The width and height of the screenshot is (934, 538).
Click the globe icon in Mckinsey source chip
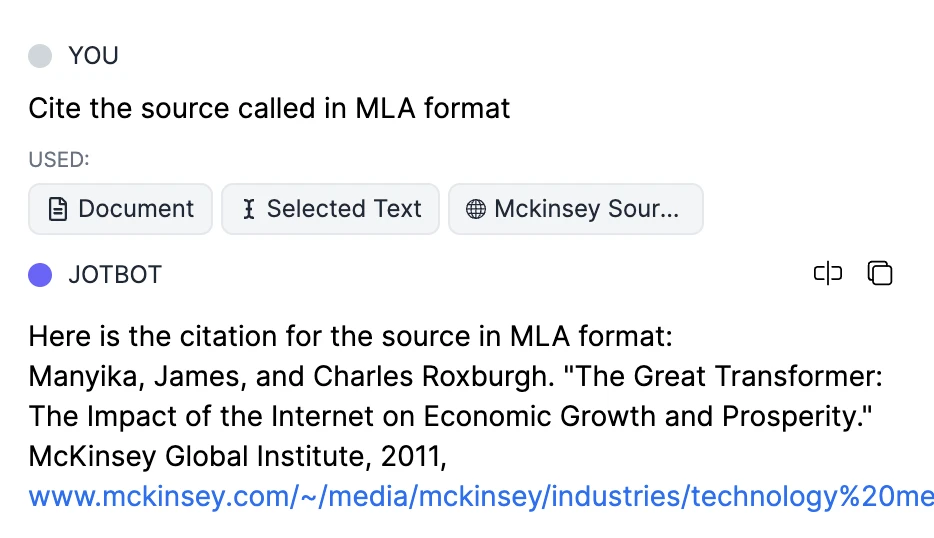(x=475, y=209)
